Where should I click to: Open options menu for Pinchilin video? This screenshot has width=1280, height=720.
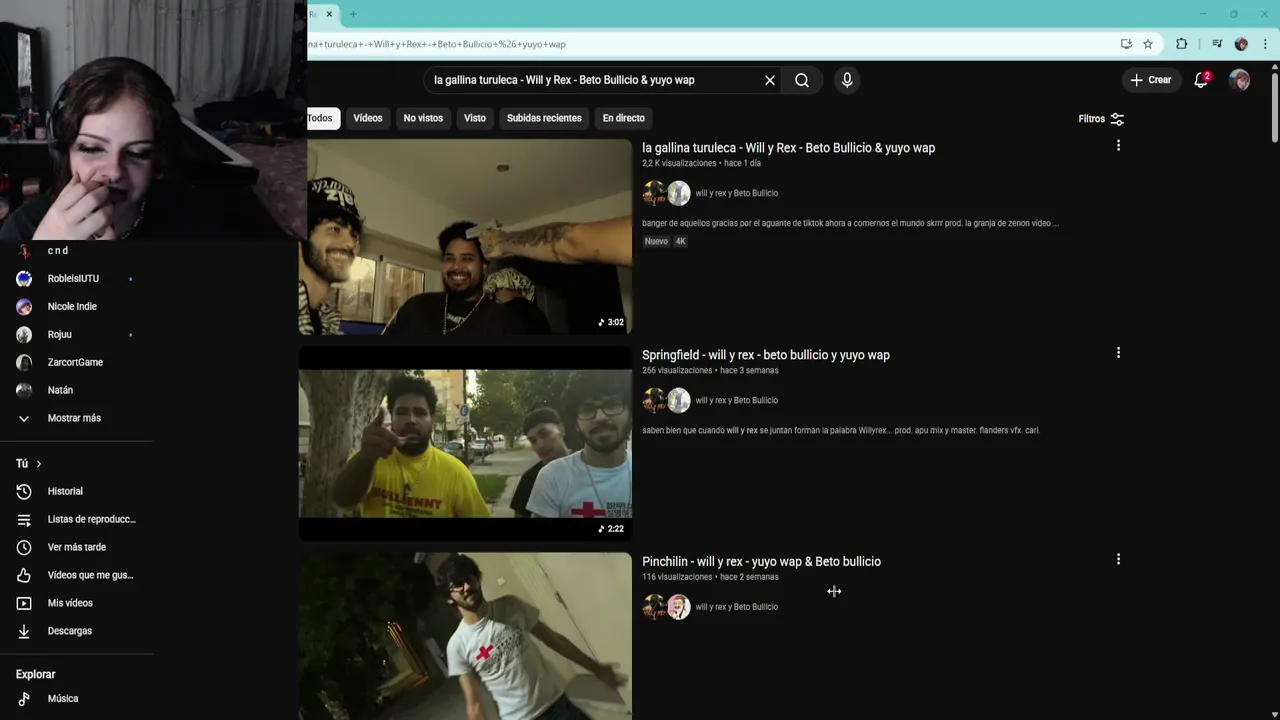click(x=1118, y=560)
